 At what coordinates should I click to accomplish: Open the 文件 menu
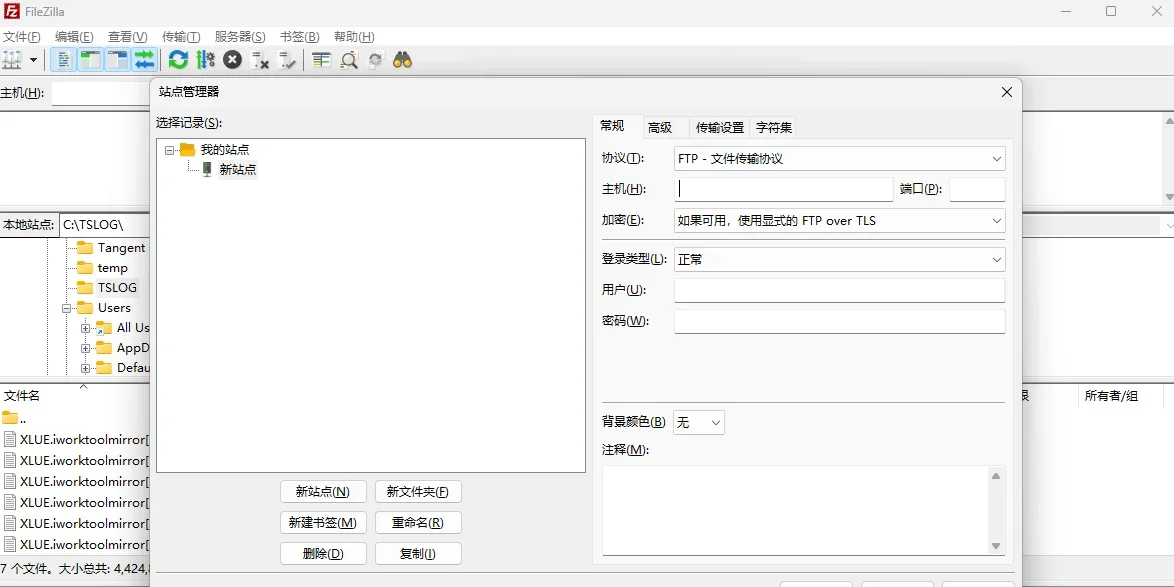pyautogui.click(x=22, y=37)
